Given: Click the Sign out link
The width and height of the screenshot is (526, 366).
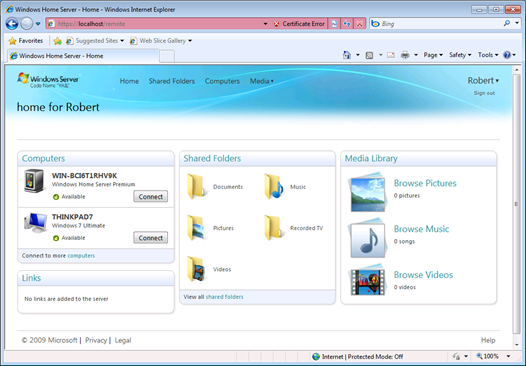Looking at the screenshot, I should click(x=484, y=93).
